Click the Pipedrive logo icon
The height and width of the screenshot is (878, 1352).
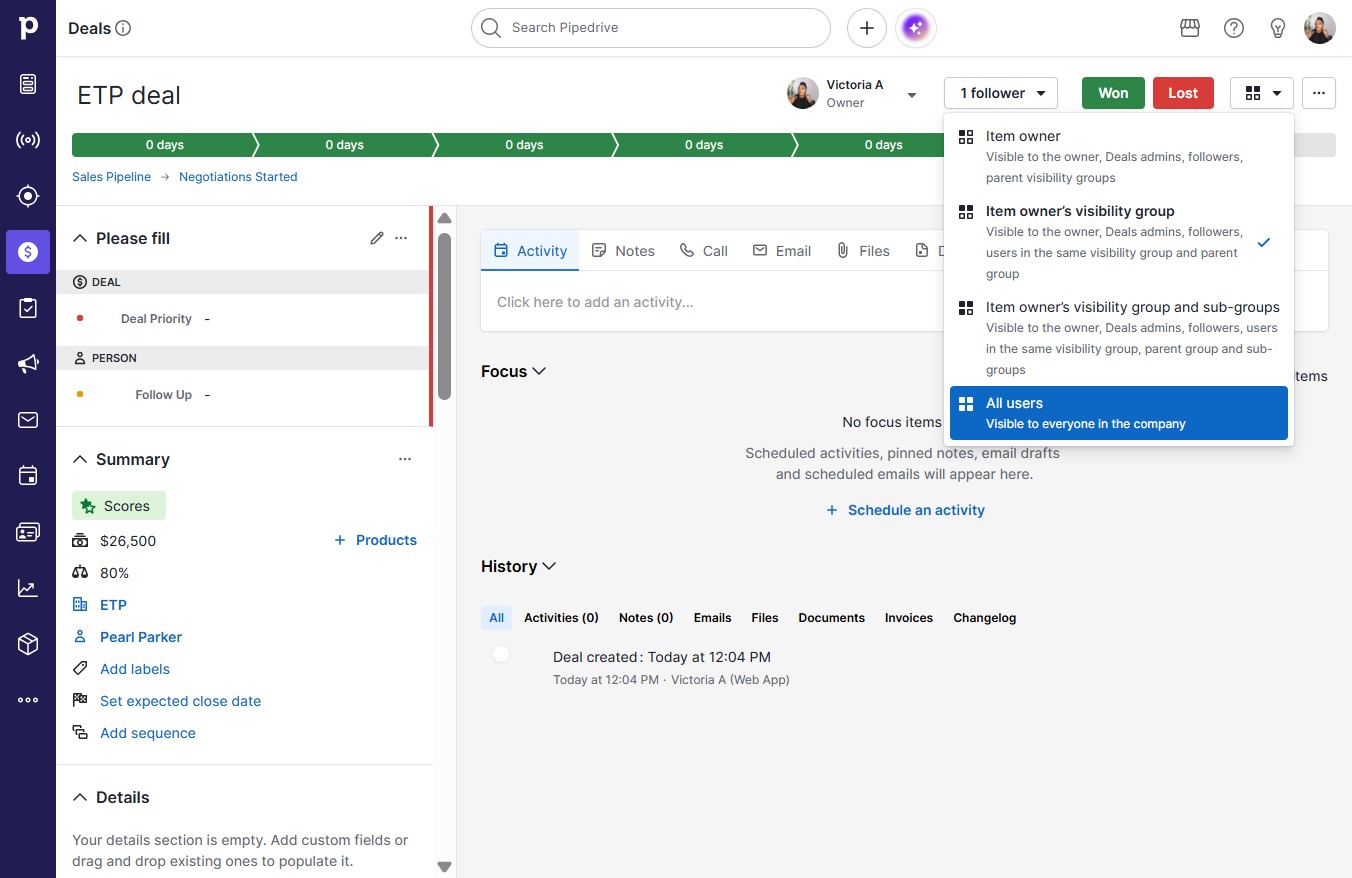28,28
